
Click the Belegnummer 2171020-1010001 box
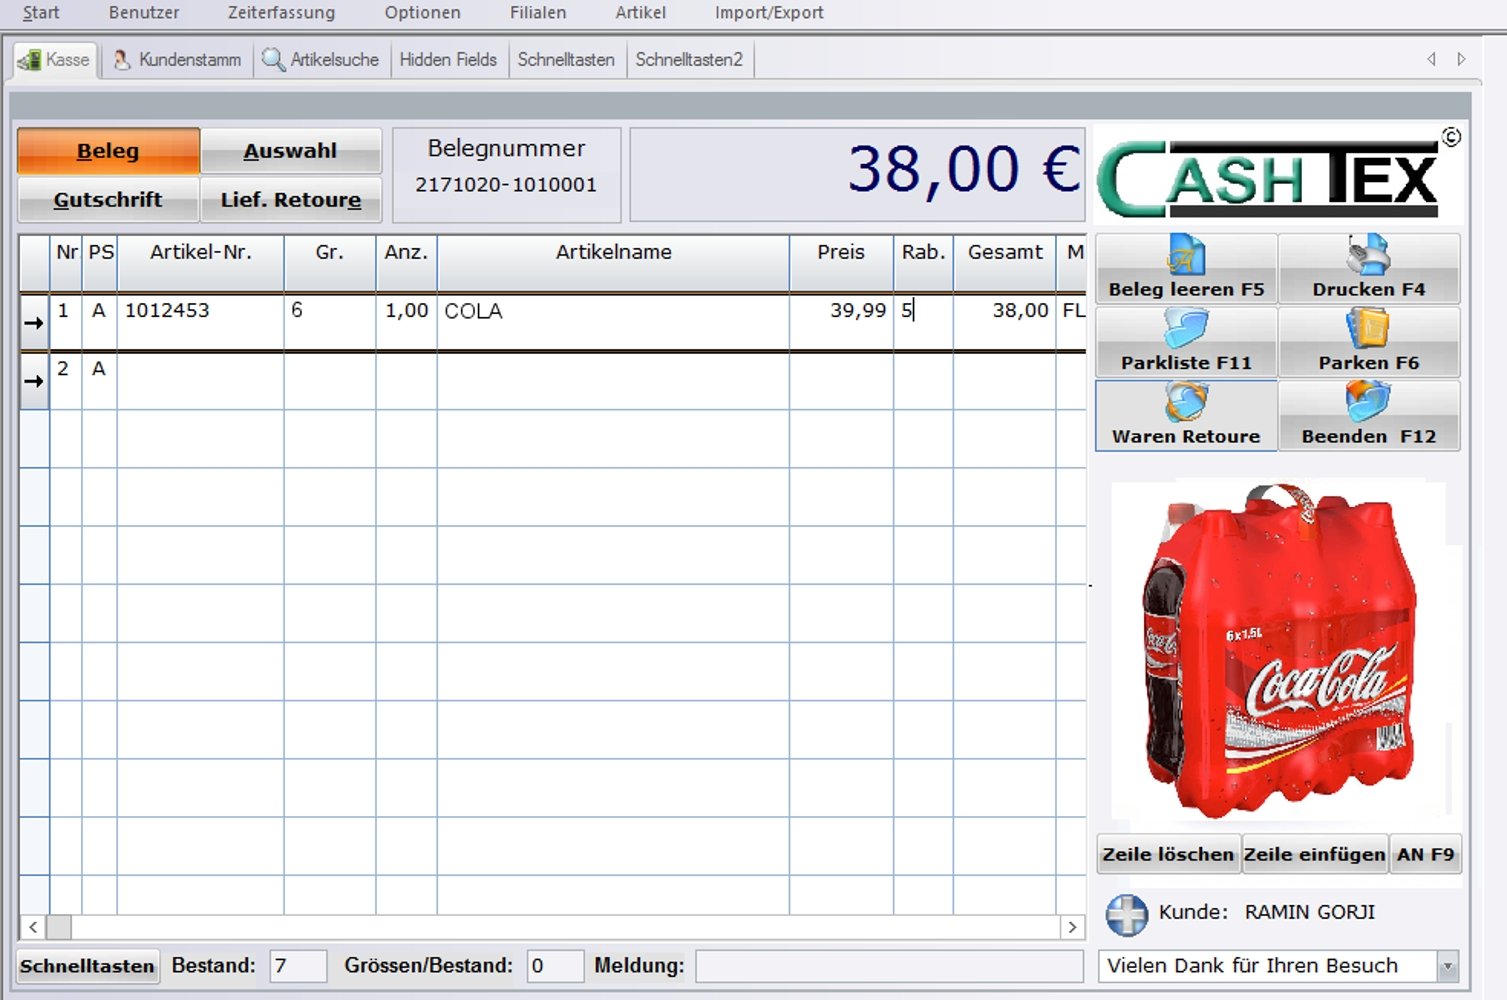coord(506,175)
